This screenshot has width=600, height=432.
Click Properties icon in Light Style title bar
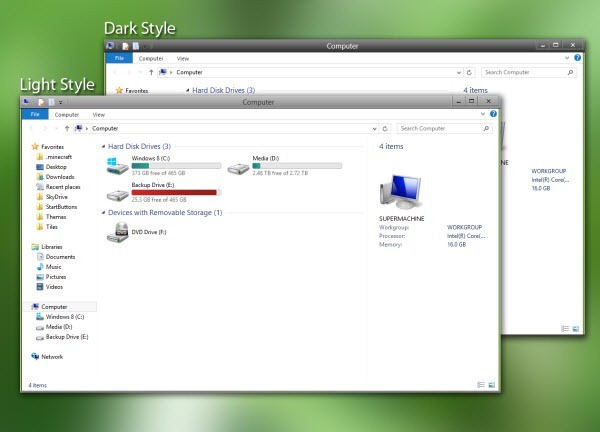coord(41,102)
